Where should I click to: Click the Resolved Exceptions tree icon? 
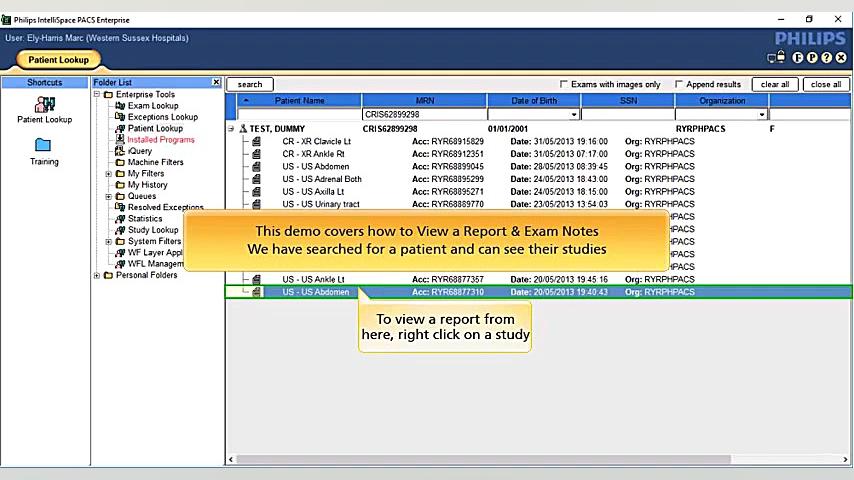click(x=120, y=207)
